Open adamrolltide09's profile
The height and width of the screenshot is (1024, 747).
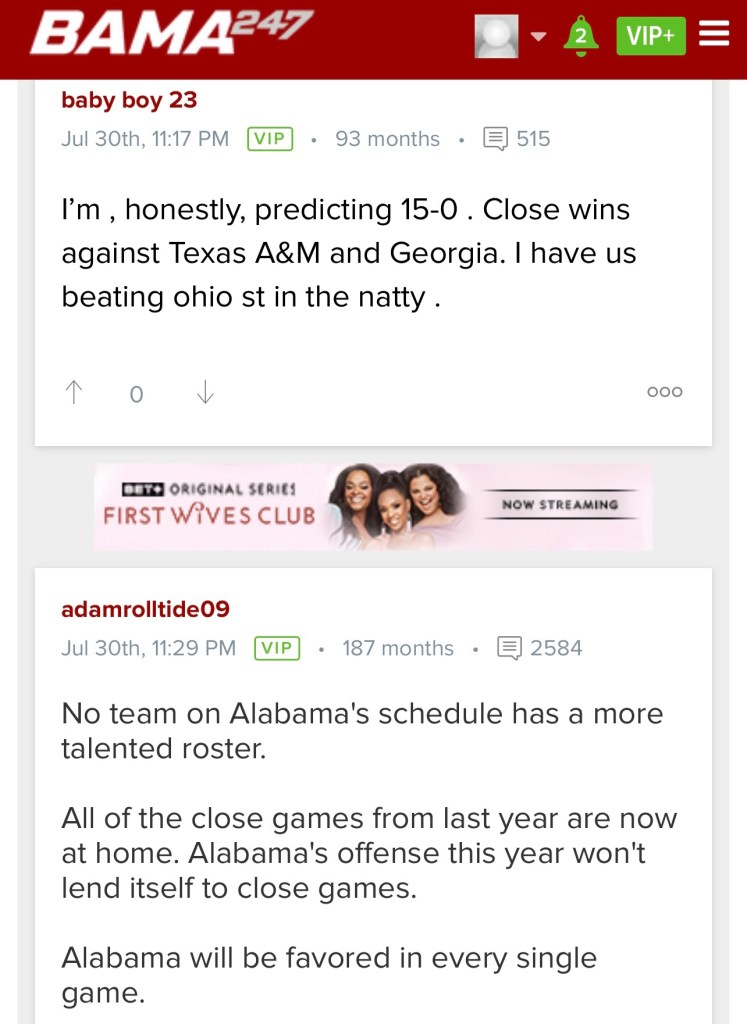click(145, 609)
